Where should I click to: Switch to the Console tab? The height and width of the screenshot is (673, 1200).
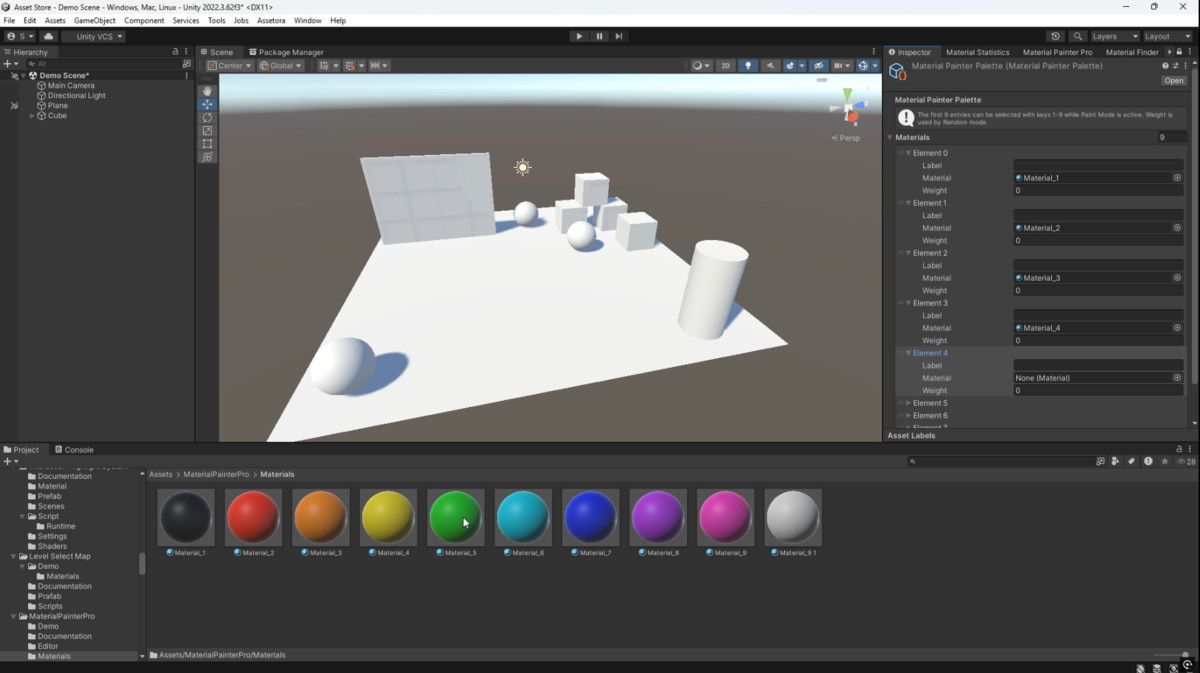point(74,450)
